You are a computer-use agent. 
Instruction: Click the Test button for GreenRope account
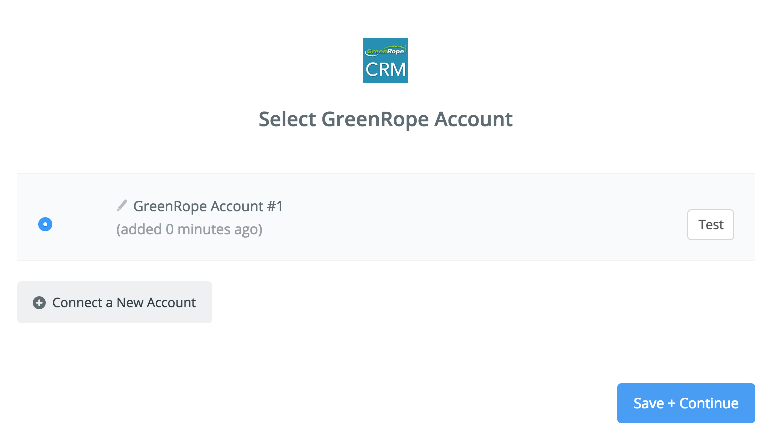point(710,225)
